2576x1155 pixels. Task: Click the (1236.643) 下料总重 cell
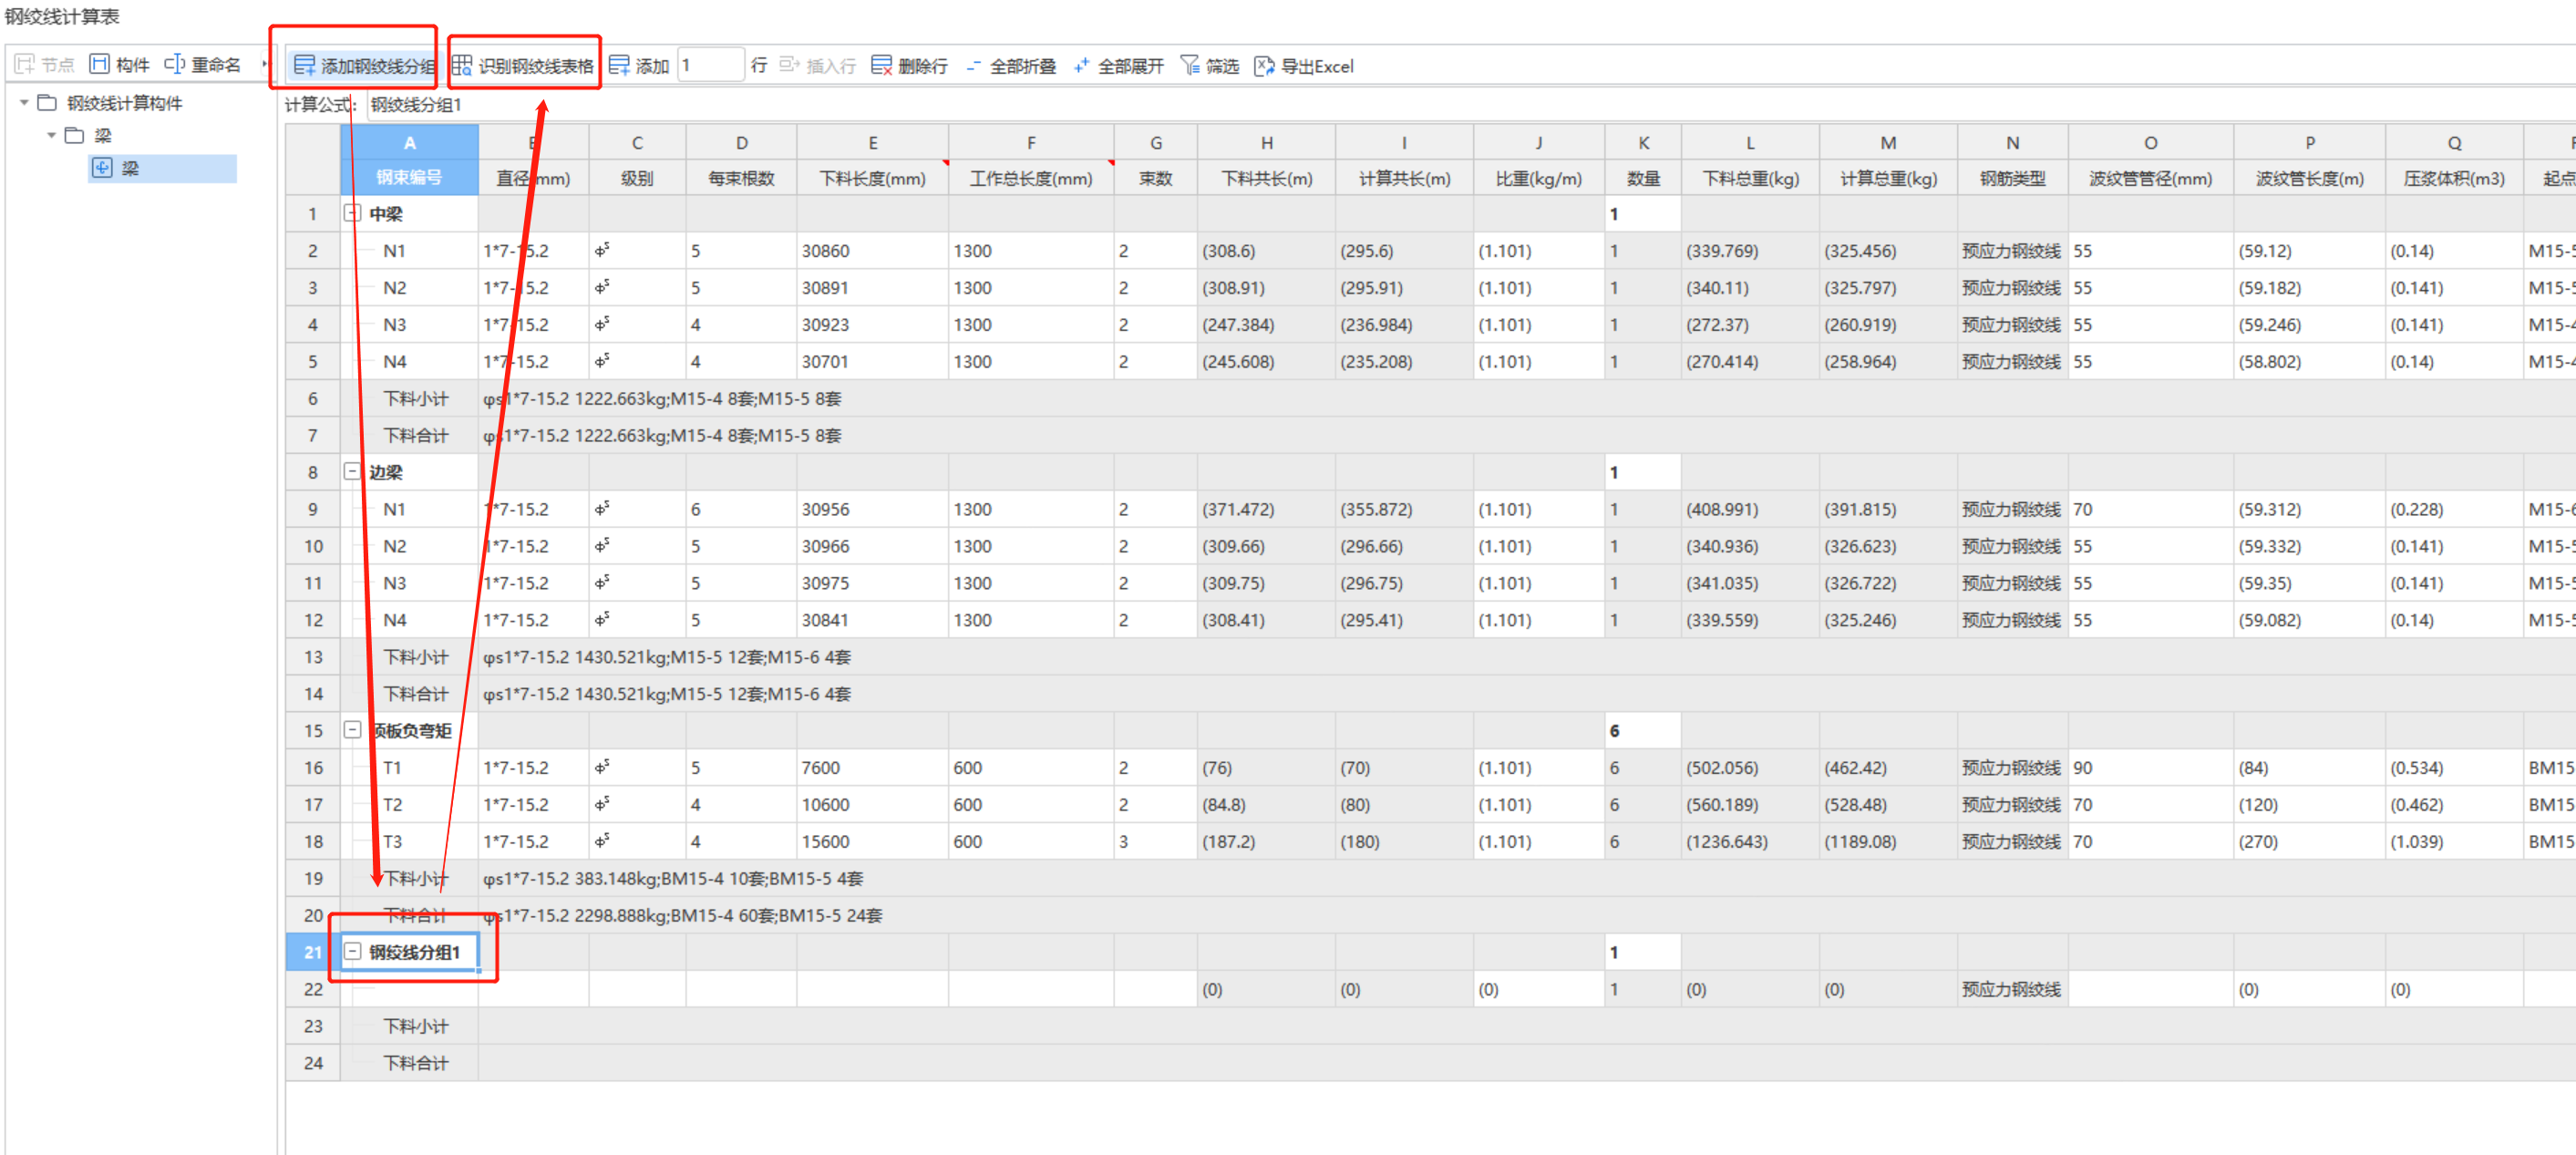pos(1750,841)
